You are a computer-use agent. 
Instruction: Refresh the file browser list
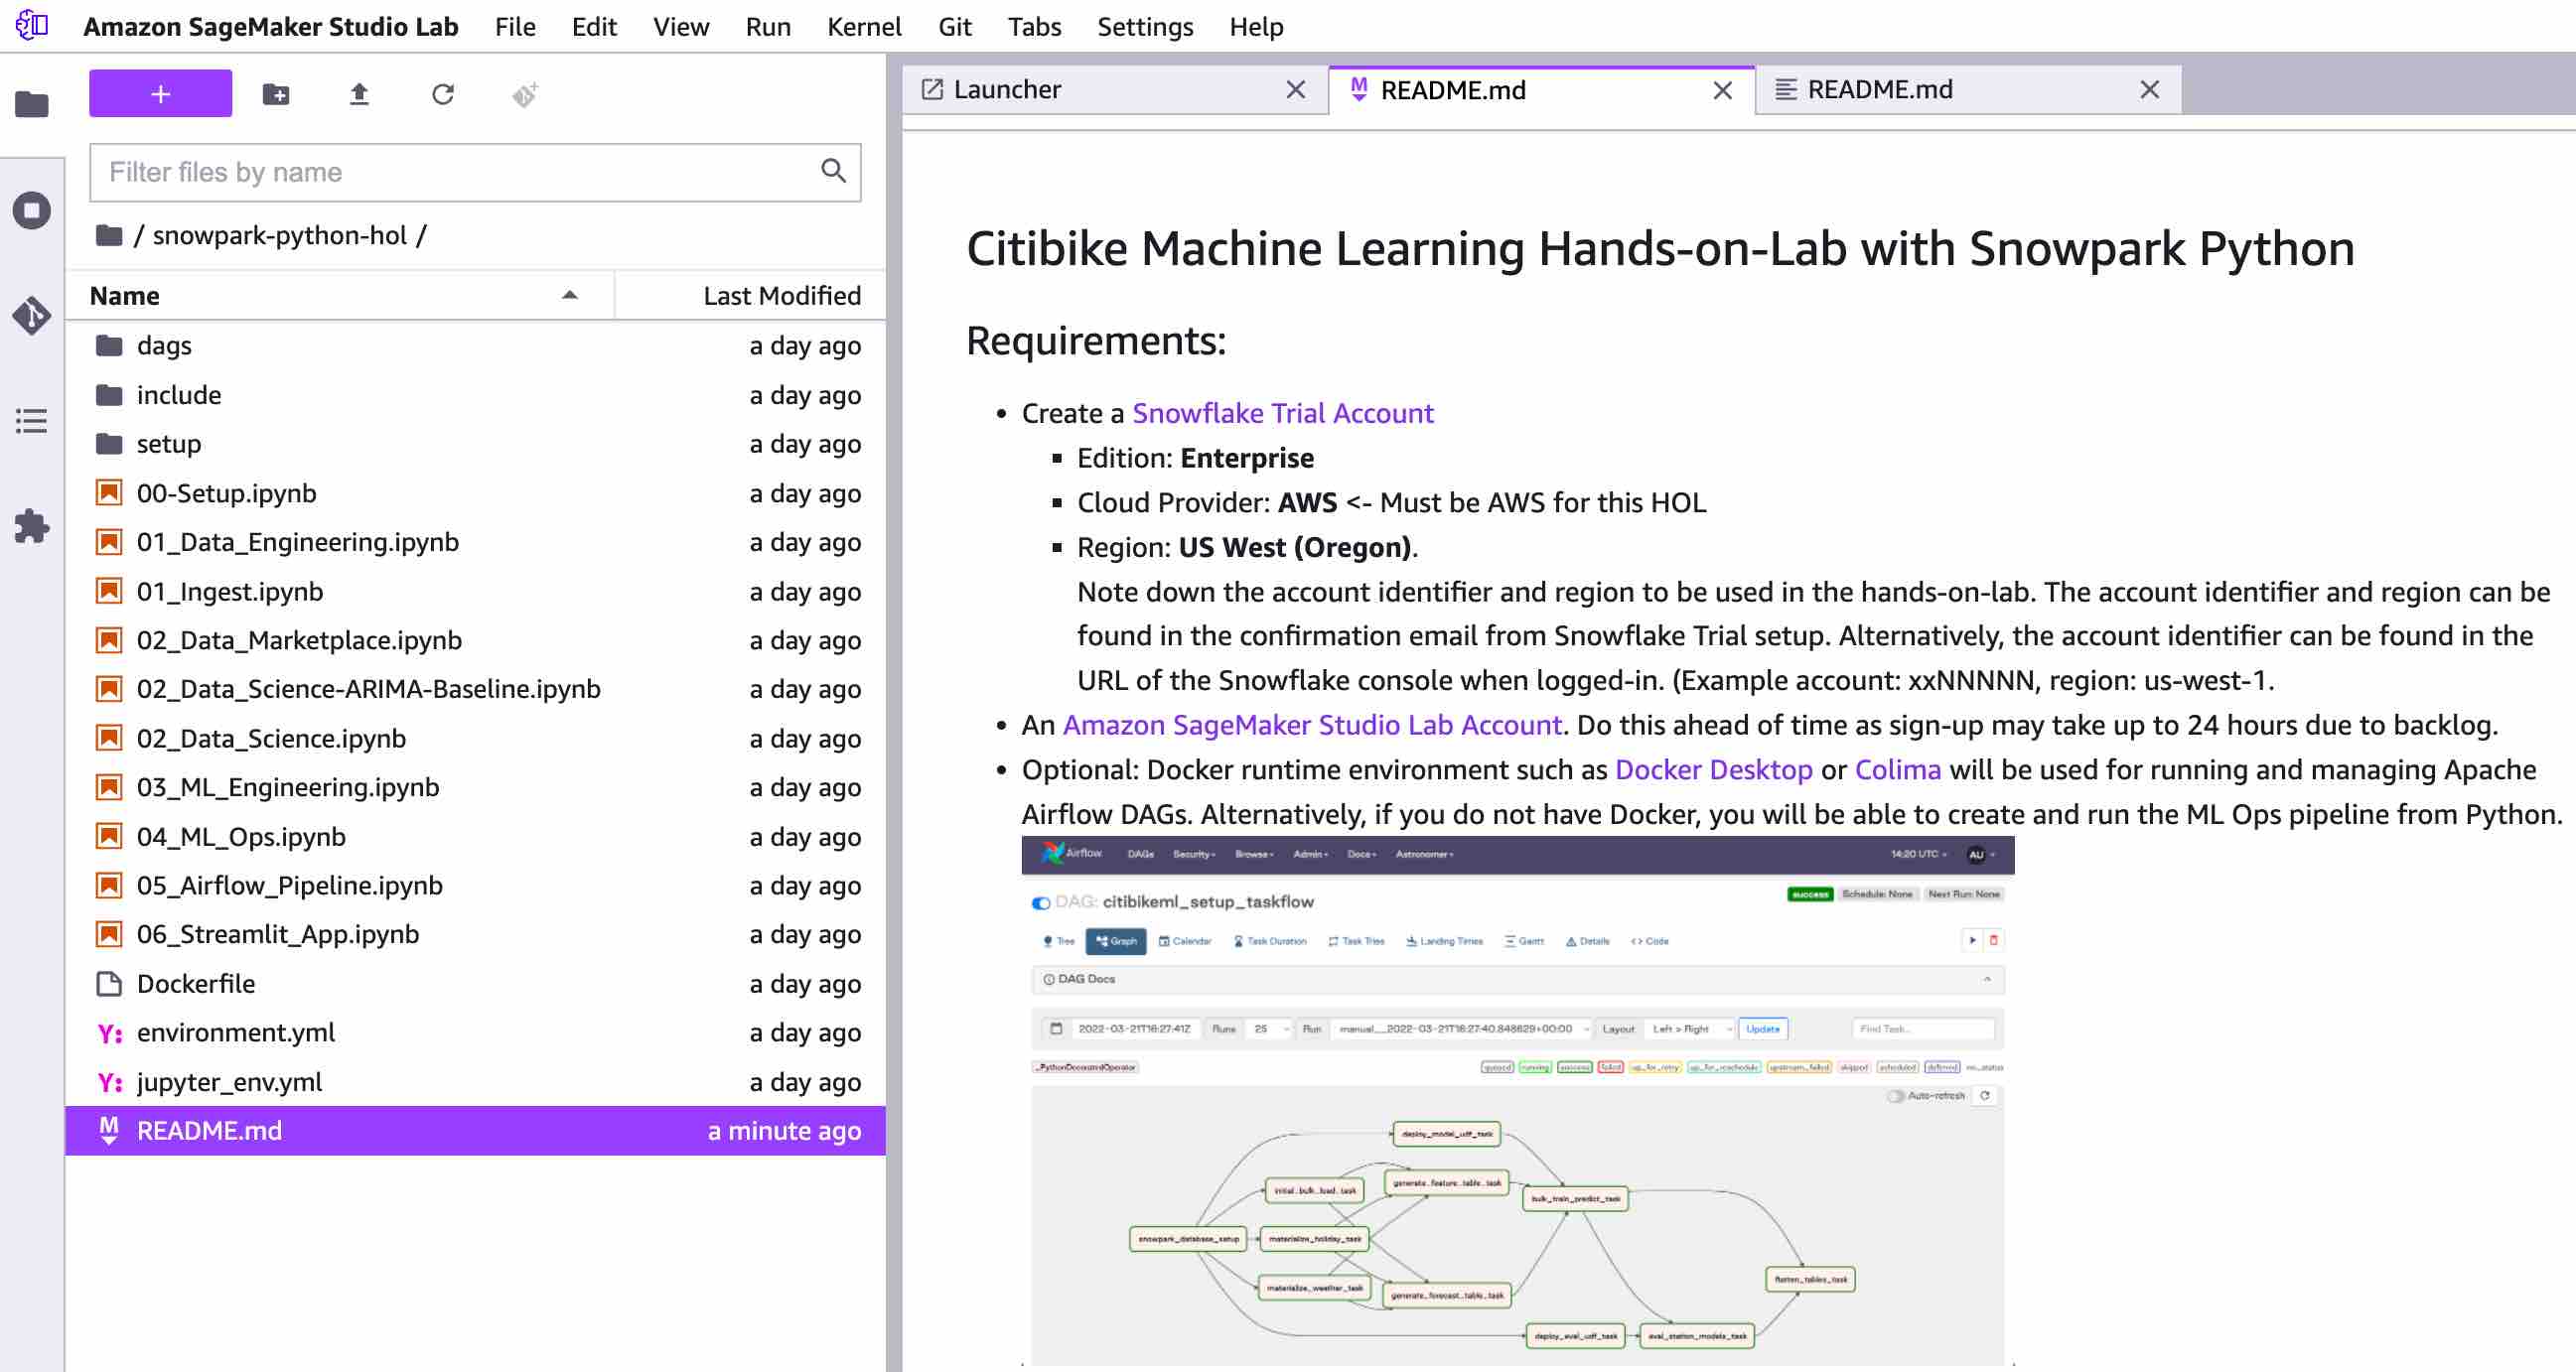point(443,94)
